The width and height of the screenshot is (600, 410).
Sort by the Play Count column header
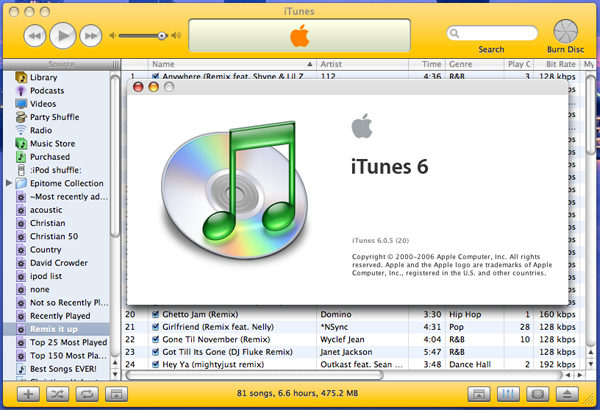click(519, 64)
